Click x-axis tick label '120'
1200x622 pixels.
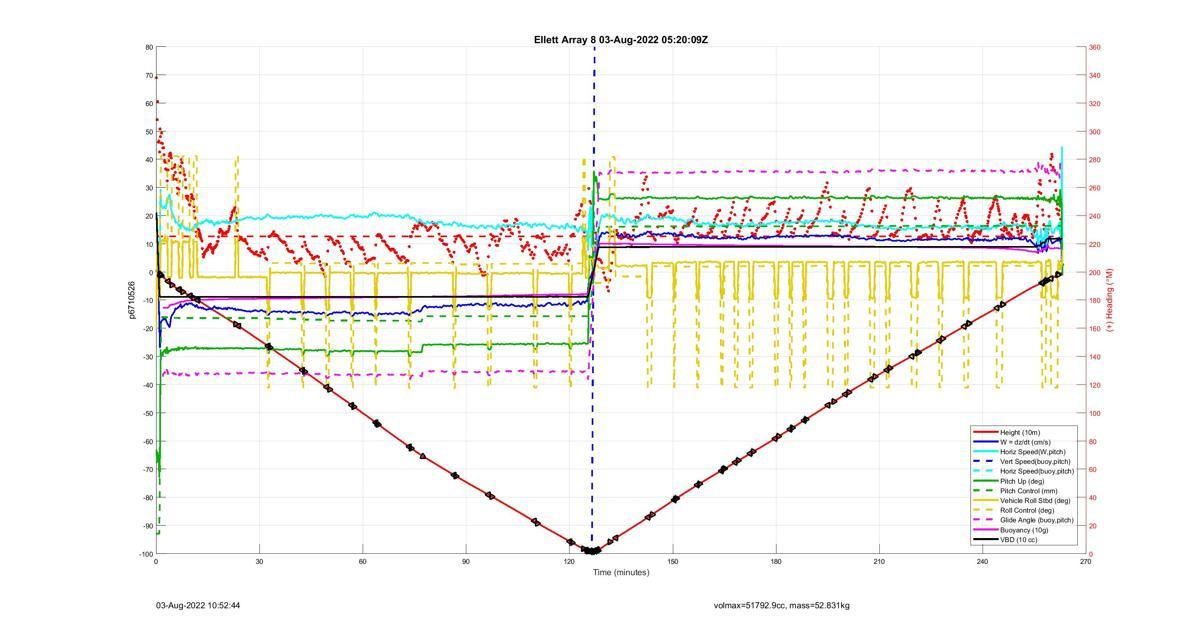[569, 562]
